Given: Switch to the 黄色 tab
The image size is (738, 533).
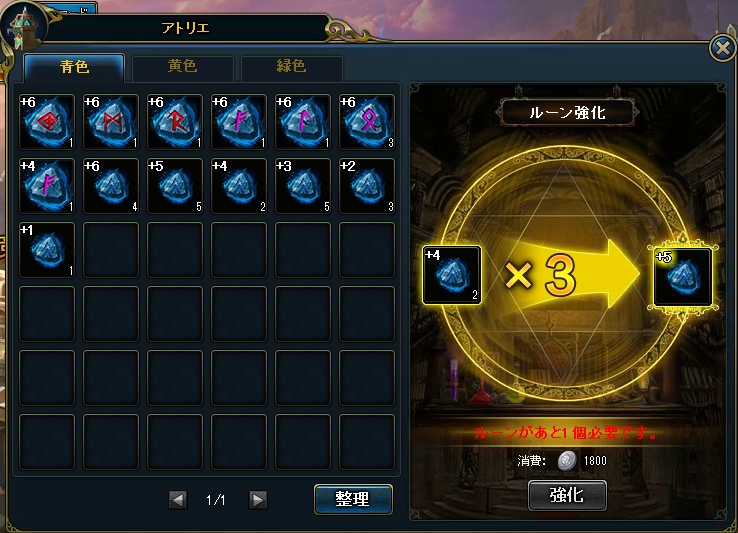Looking at the screenshot, I should click(x=183, y=67).
